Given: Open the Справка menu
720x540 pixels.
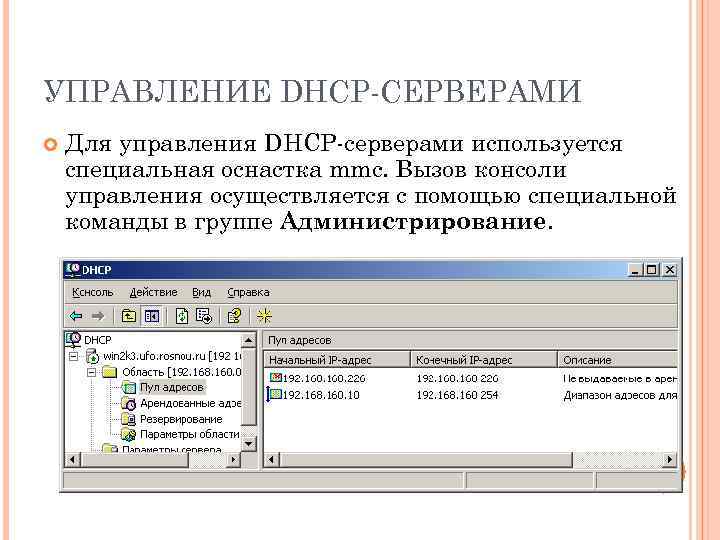Looking at the screenshot, I should [x=248, y=292].
